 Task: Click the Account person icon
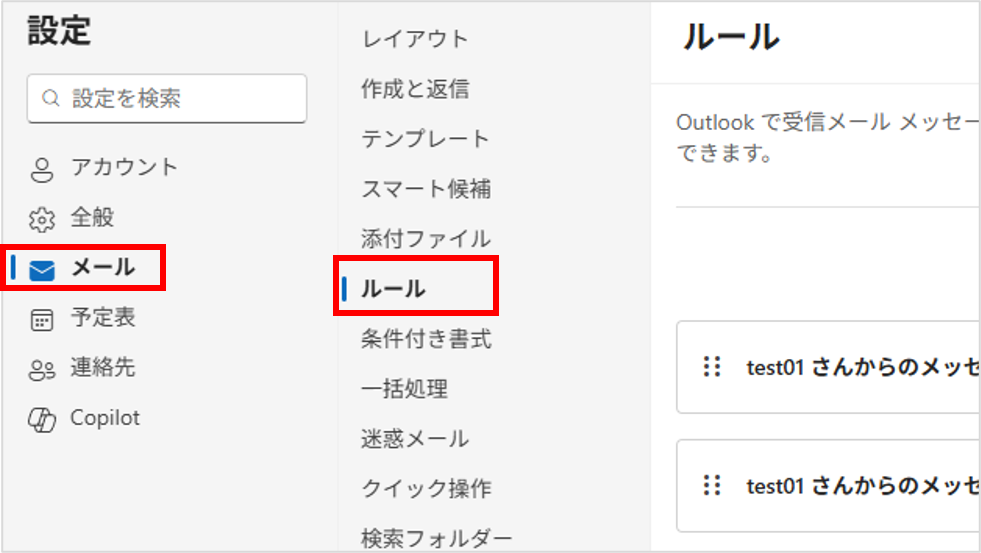coord(42,169)
